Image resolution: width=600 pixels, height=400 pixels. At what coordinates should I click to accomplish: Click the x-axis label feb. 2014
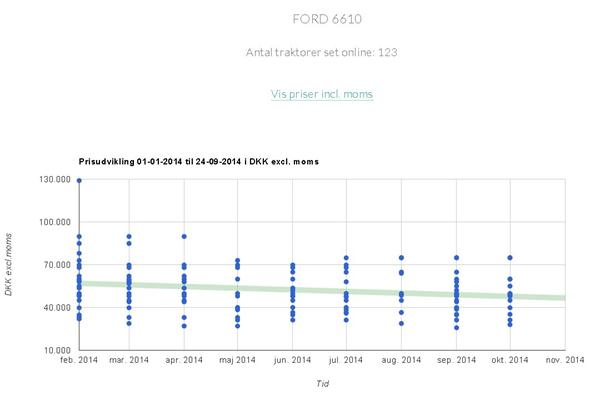(x=79, y=360)
